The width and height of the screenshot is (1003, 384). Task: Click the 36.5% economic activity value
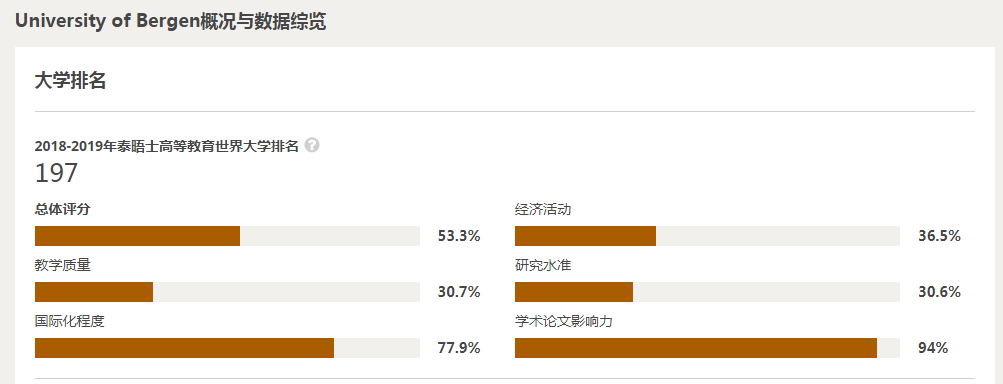(x=939, y=236)
